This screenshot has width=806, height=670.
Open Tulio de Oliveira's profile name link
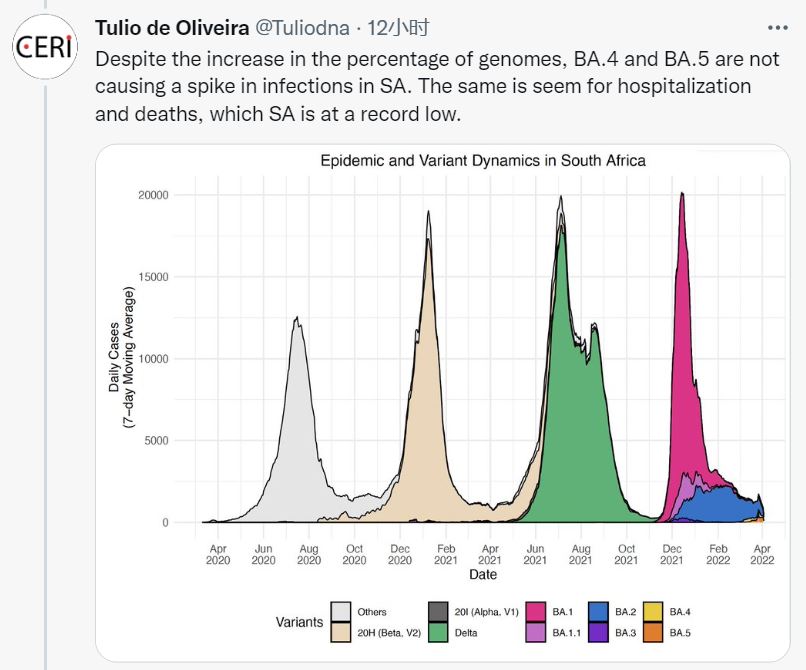(x=170, y=27)
